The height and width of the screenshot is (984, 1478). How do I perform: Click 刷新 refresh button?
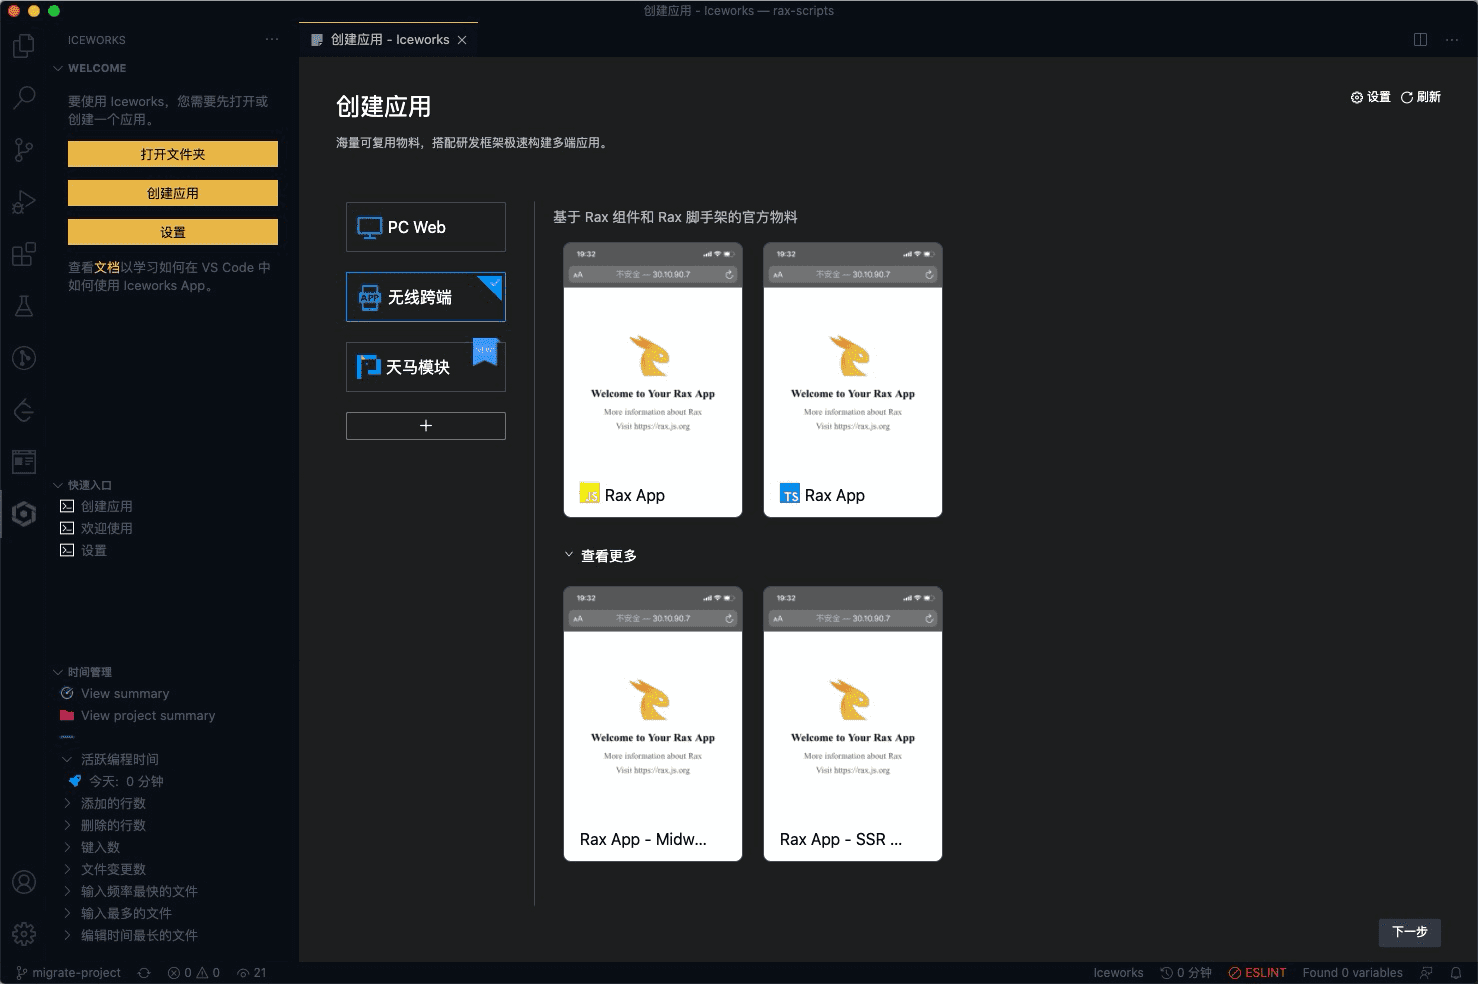pyautogui.click(x=1420, y=97)
